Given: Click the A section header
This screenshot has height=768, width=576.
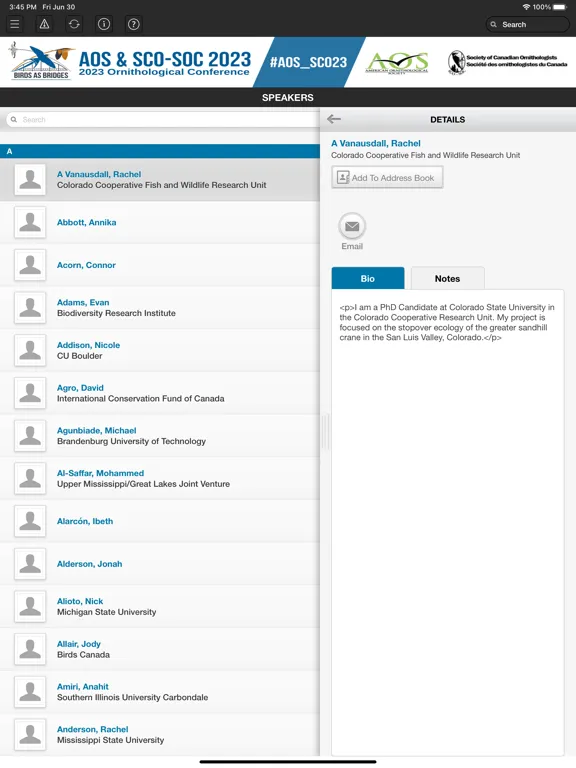Looking at the screenshot, I should pos(160,151).
